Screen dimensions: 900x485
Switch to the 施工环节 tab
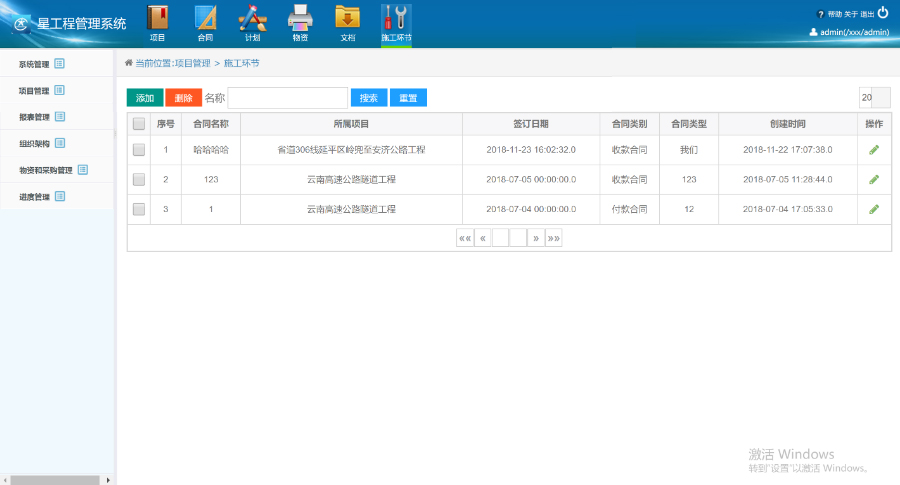[396, 22]
